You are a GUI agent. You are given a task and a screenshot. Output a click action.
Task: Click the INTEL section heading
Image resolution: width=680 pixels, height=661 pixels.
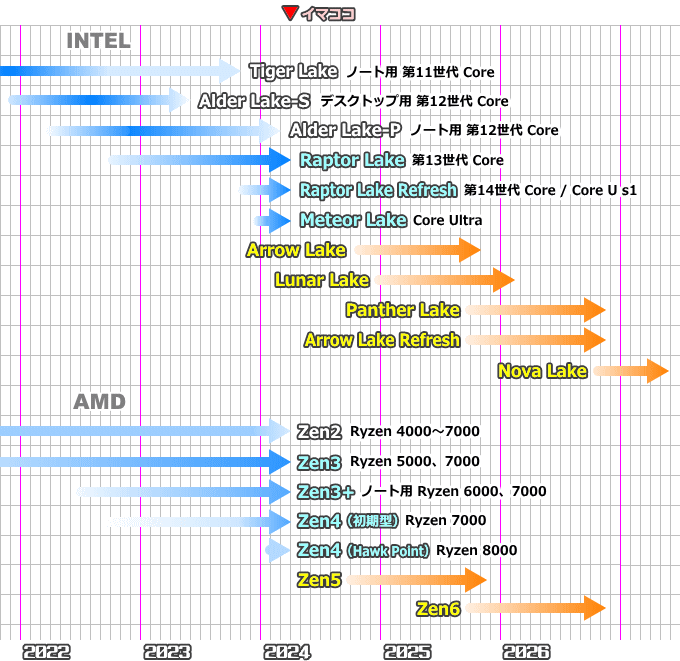pyautogui.click(x=98, y=41)
